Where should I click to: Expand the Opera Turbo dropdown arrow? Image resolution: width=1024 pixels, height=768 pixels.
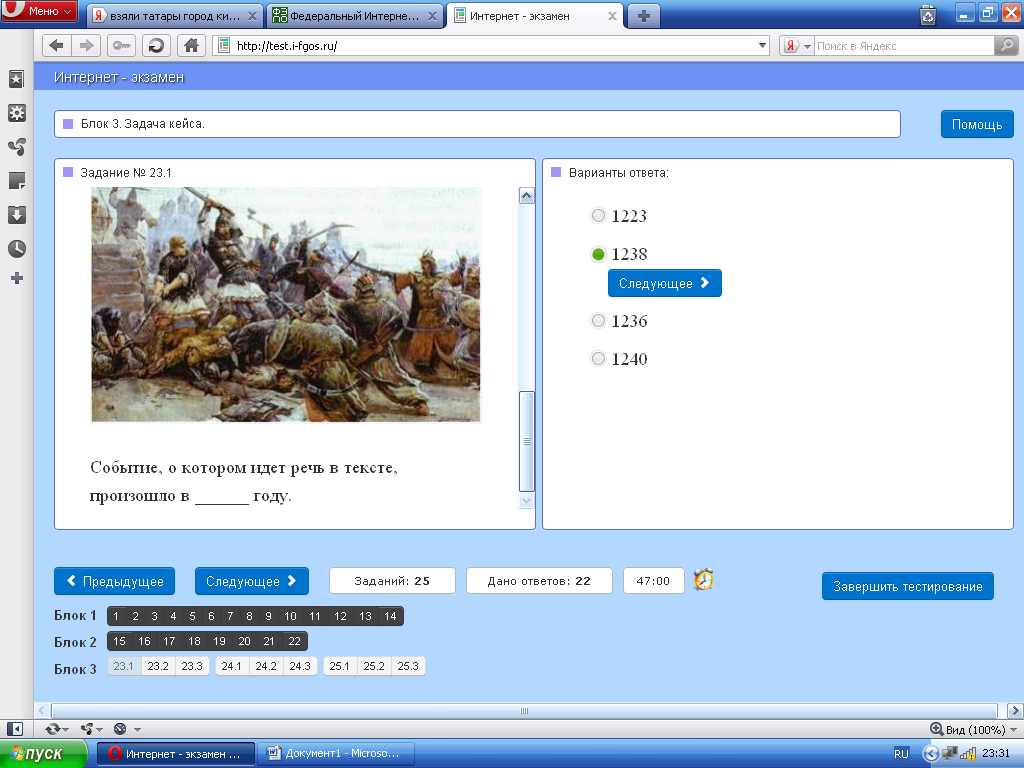pyautogui.click(x=137, y=729)
